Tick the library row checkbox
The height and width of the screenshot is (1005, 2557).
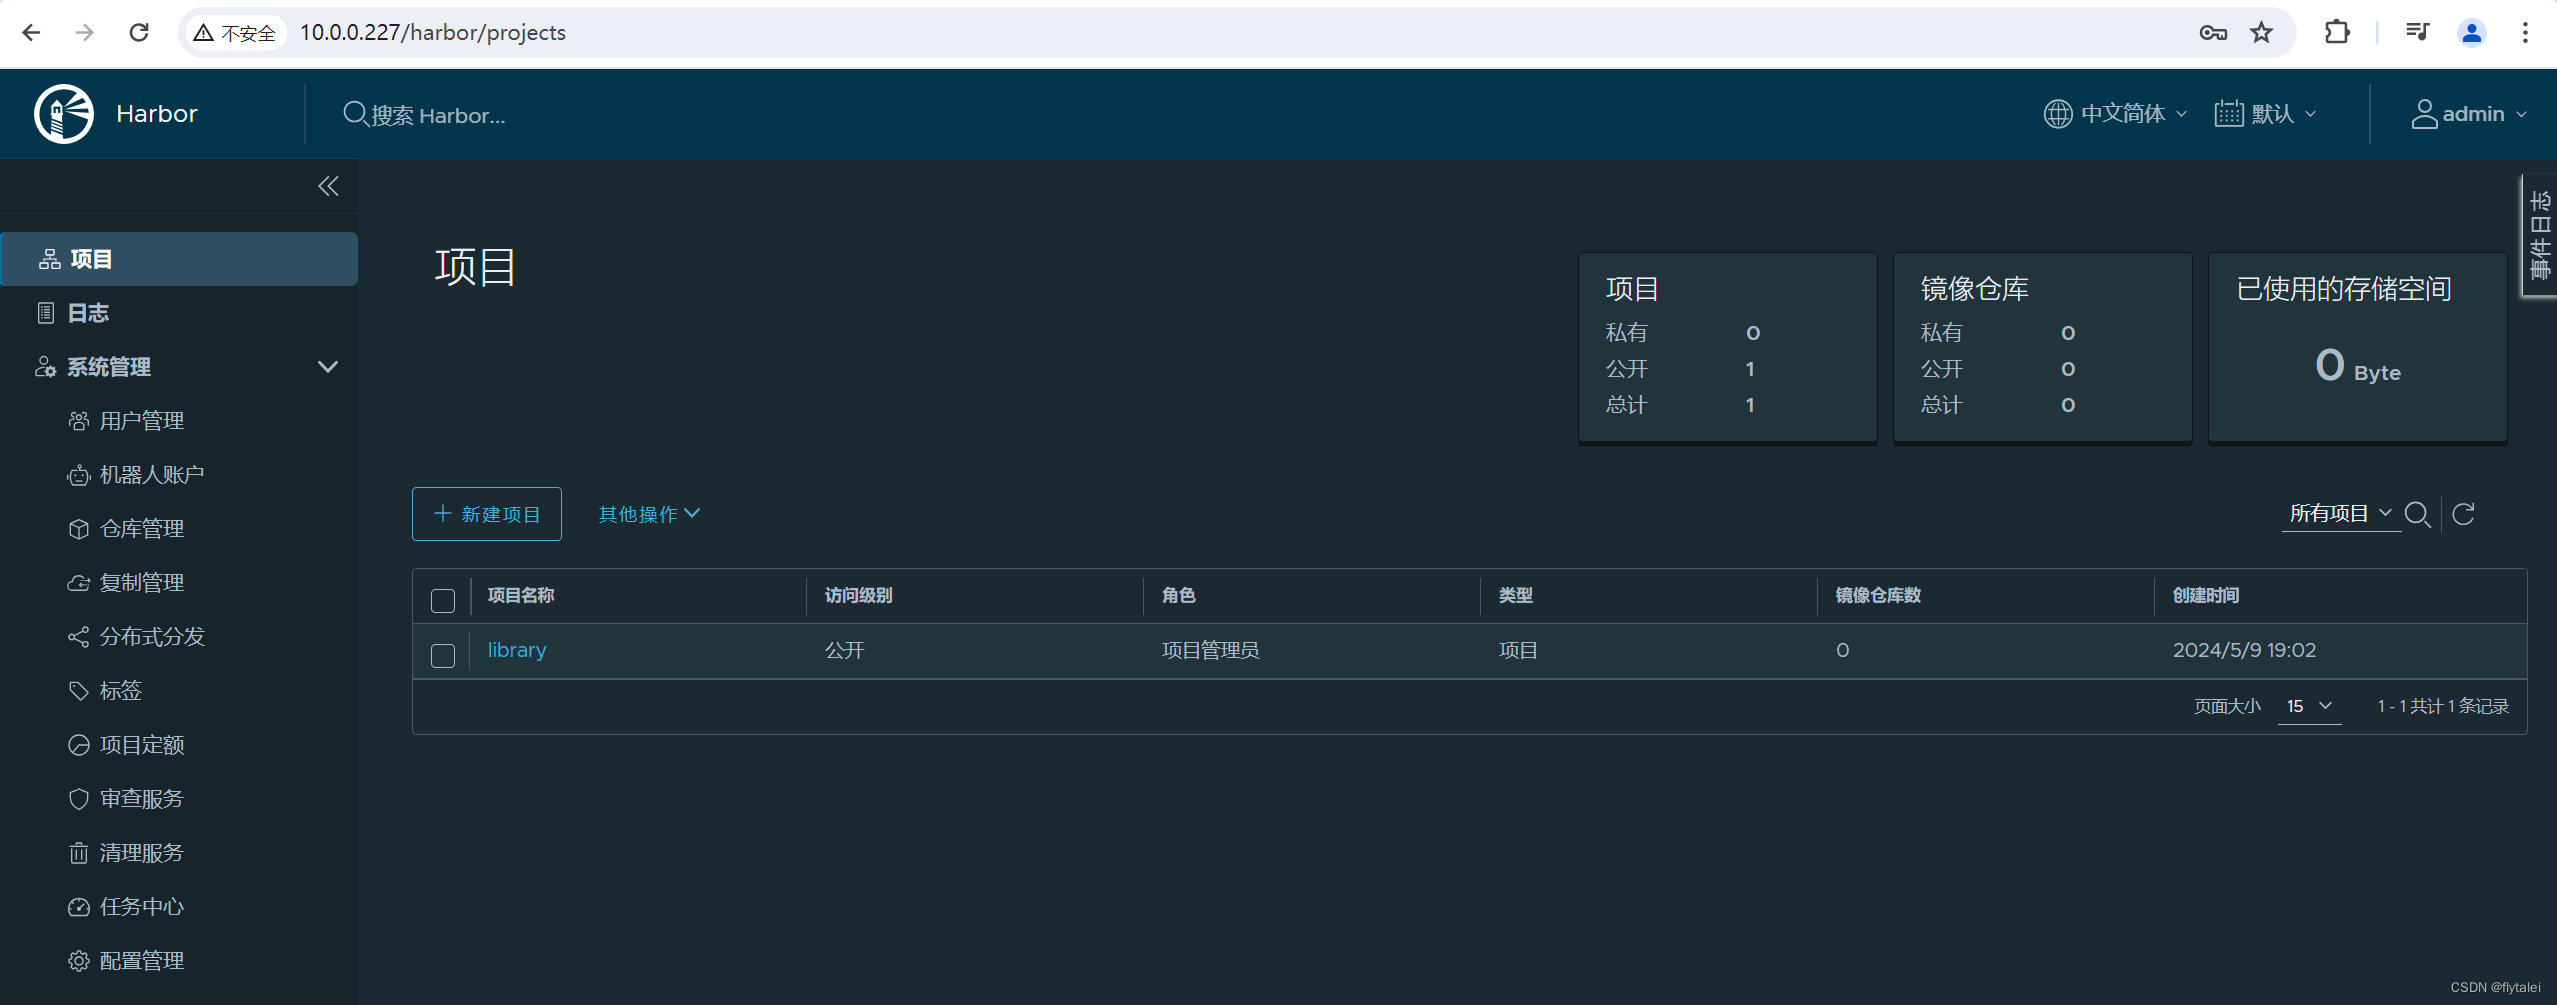point(443,655)
